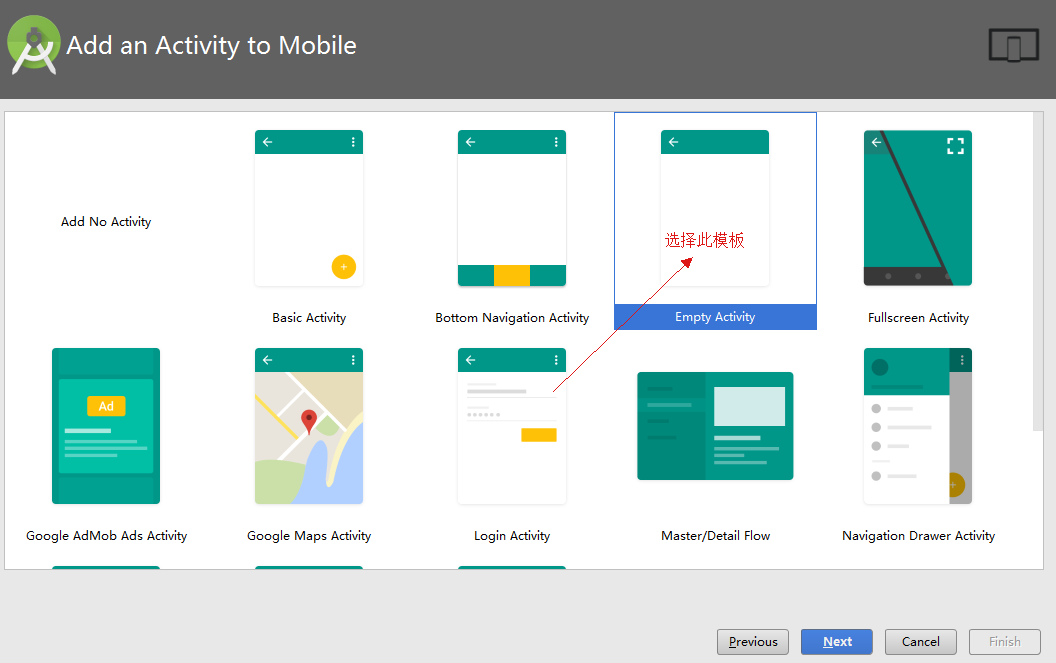Click the yellow floating action button in Basic Activity

click(343, 267)
